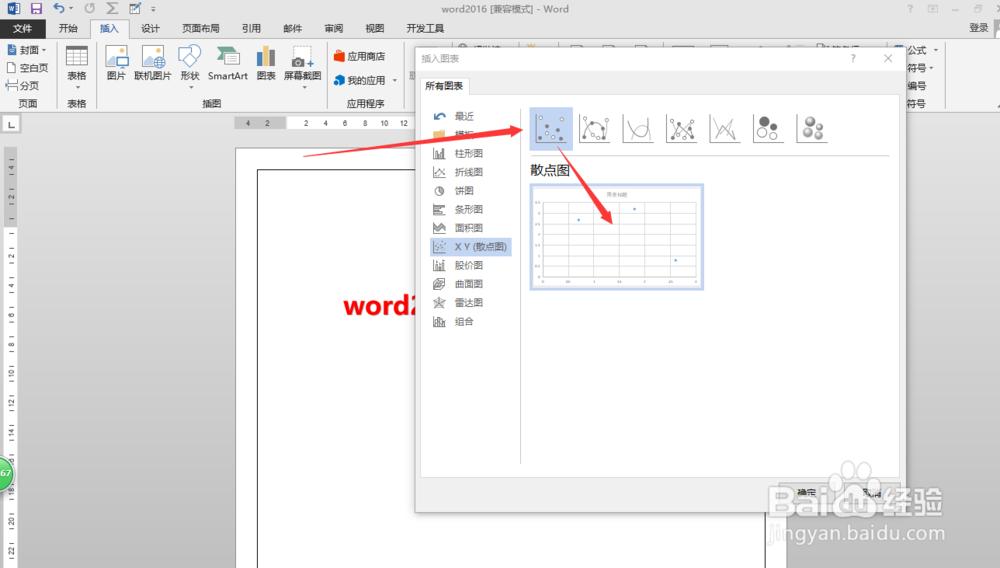Screen dimensions: 1000x568
Task: Choose 股价图 chart category
Action: [471, 265]
